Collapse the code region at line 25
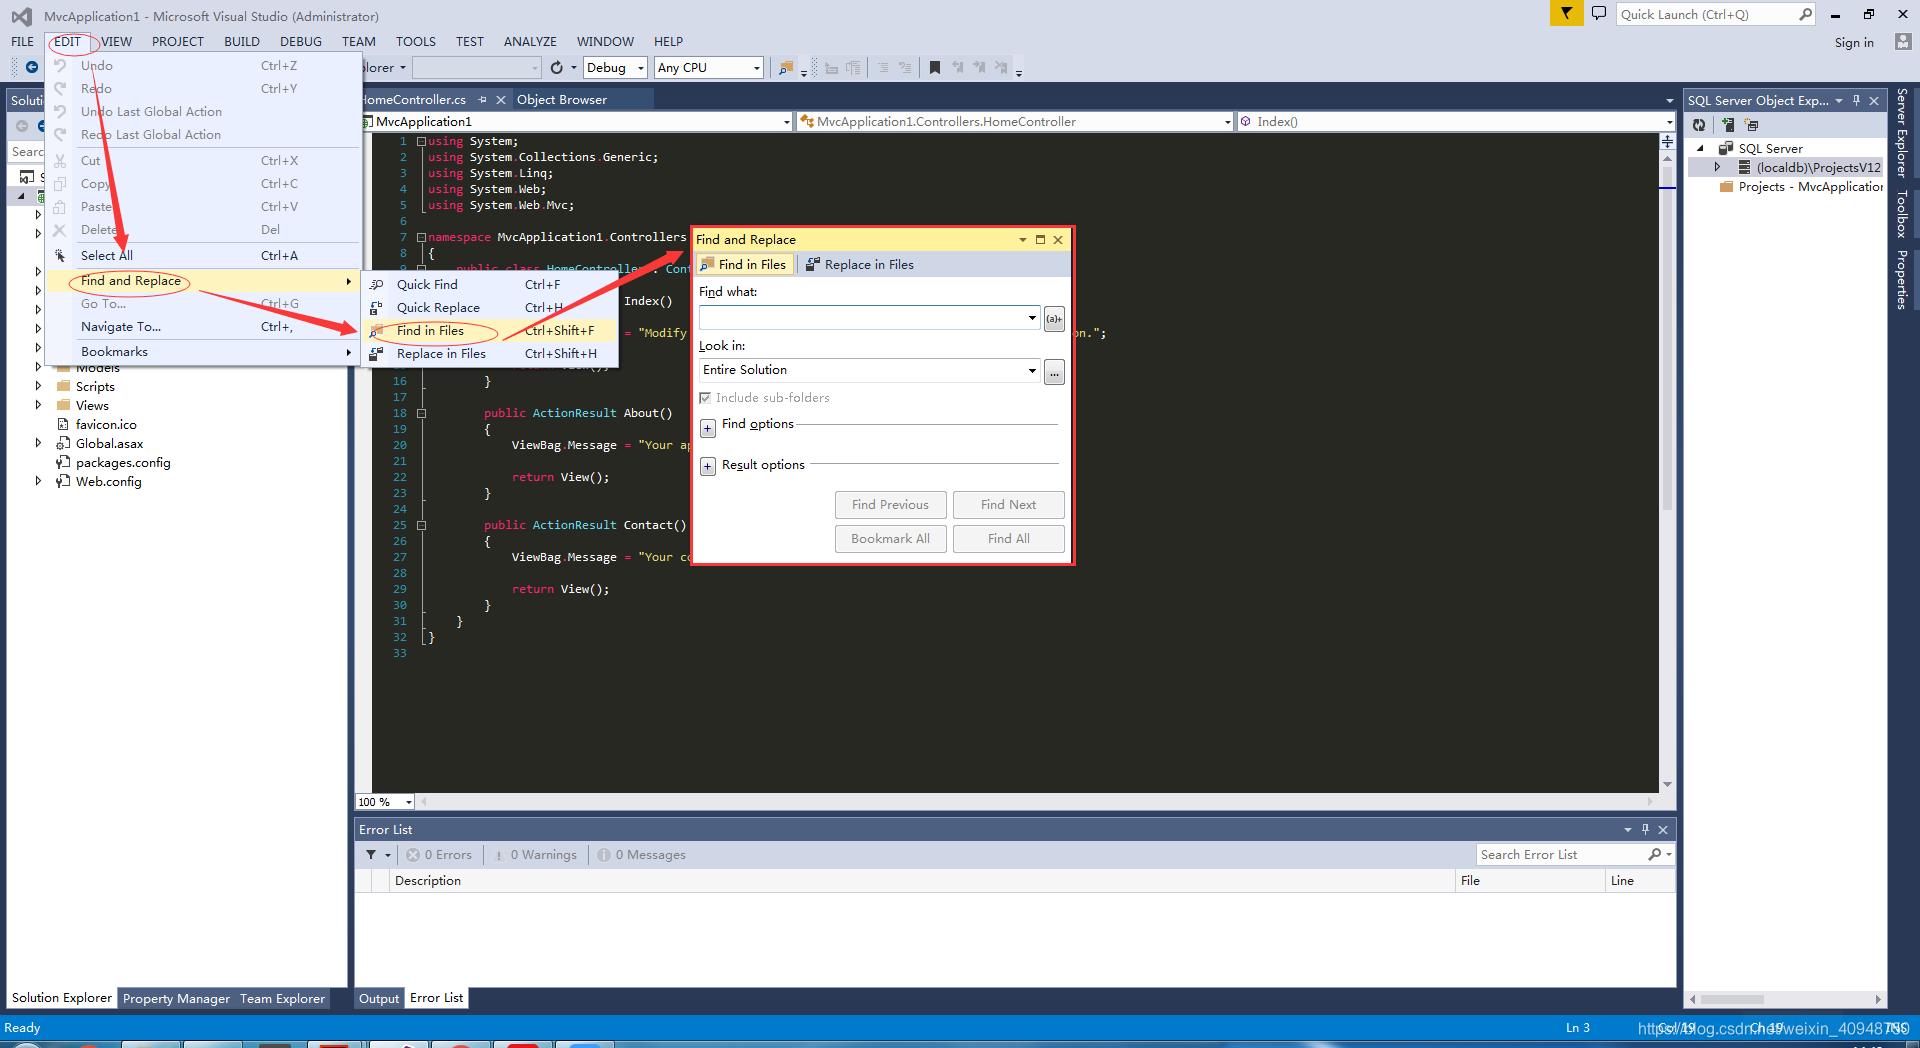The width and height of the screenshot is (1920, 1048). pyautogui.click(x=421, y=525)
